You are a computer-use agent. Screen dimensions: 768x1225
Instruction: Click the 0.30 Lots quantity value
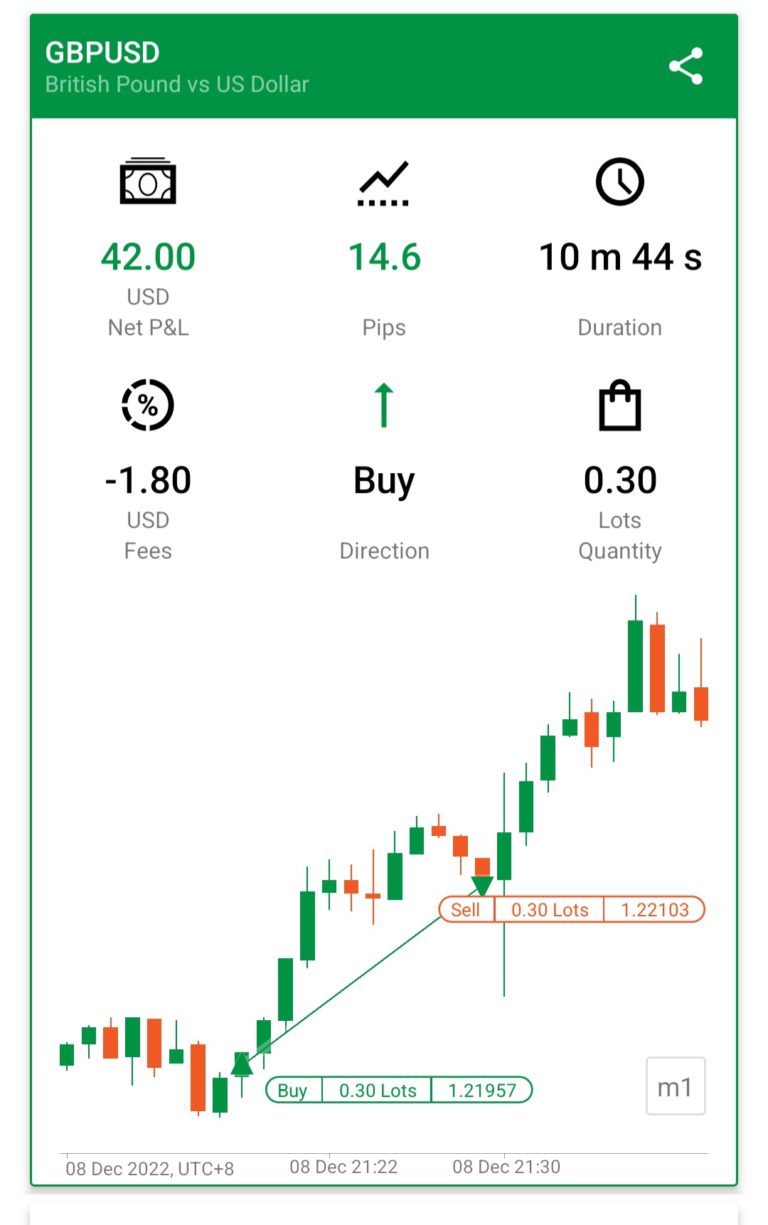pyautogui.click(x=620, y=480)
